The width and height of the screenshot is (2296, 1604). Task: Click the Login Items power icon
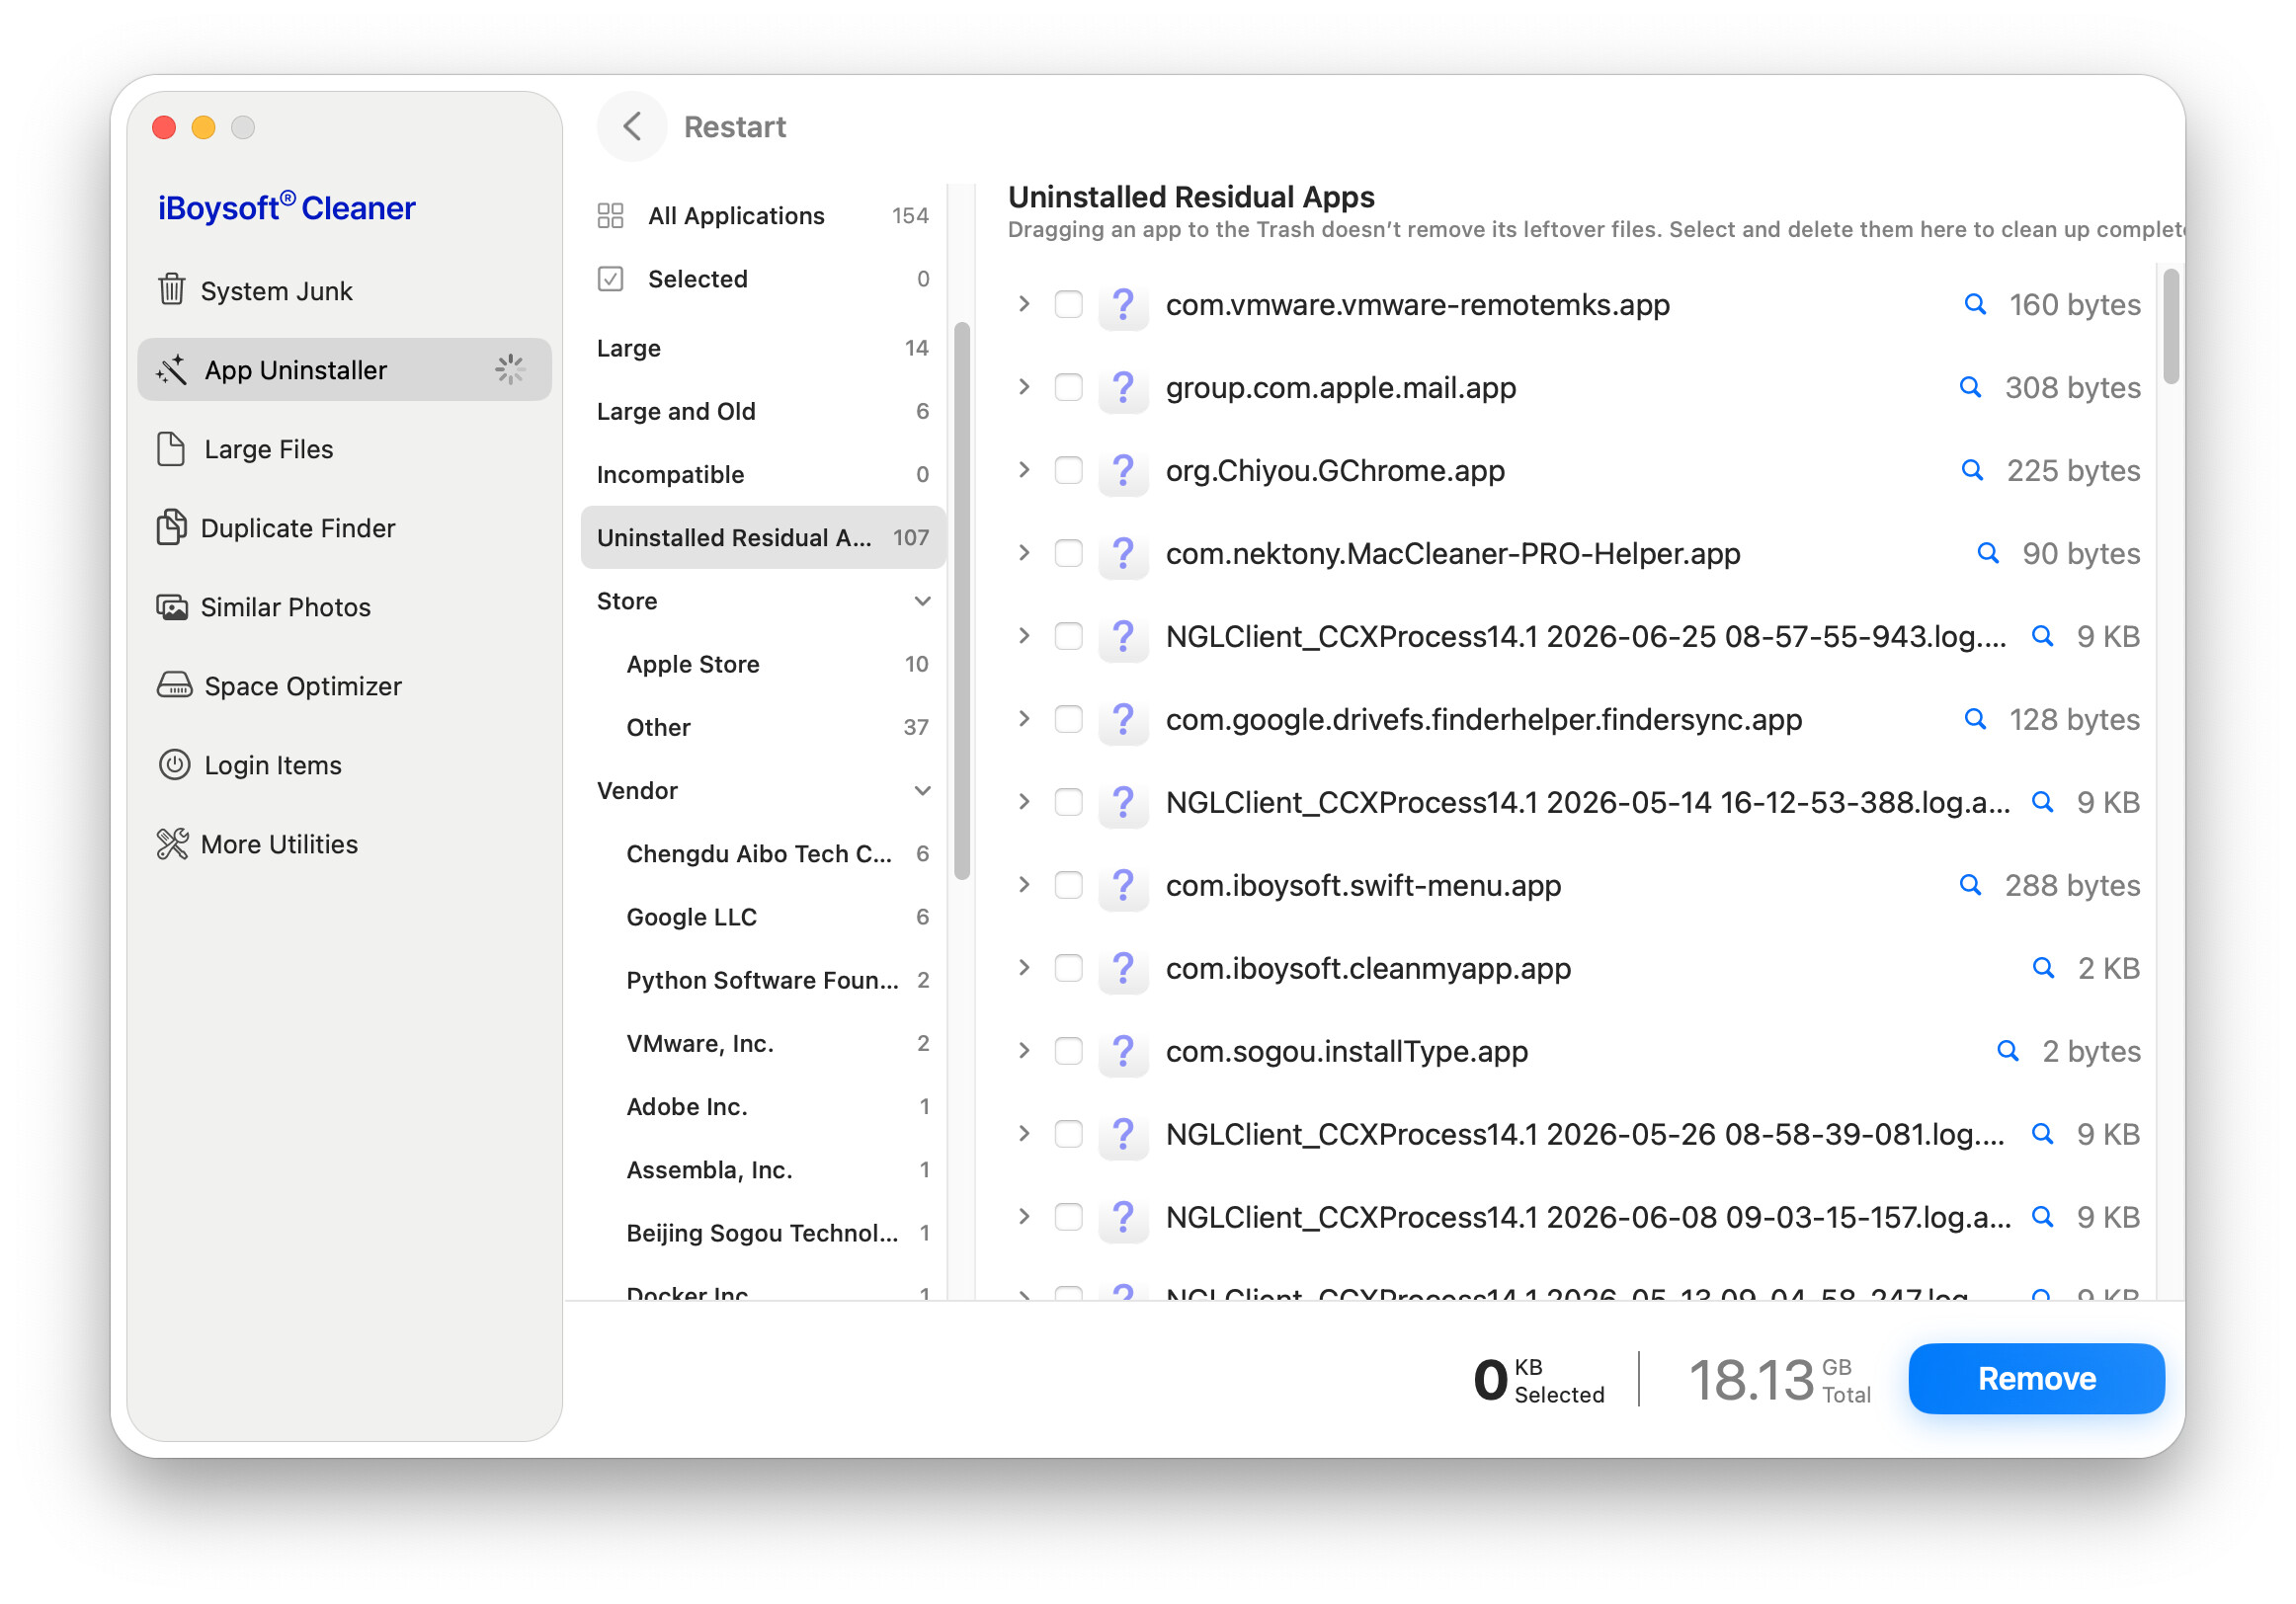tap(174, 765)
